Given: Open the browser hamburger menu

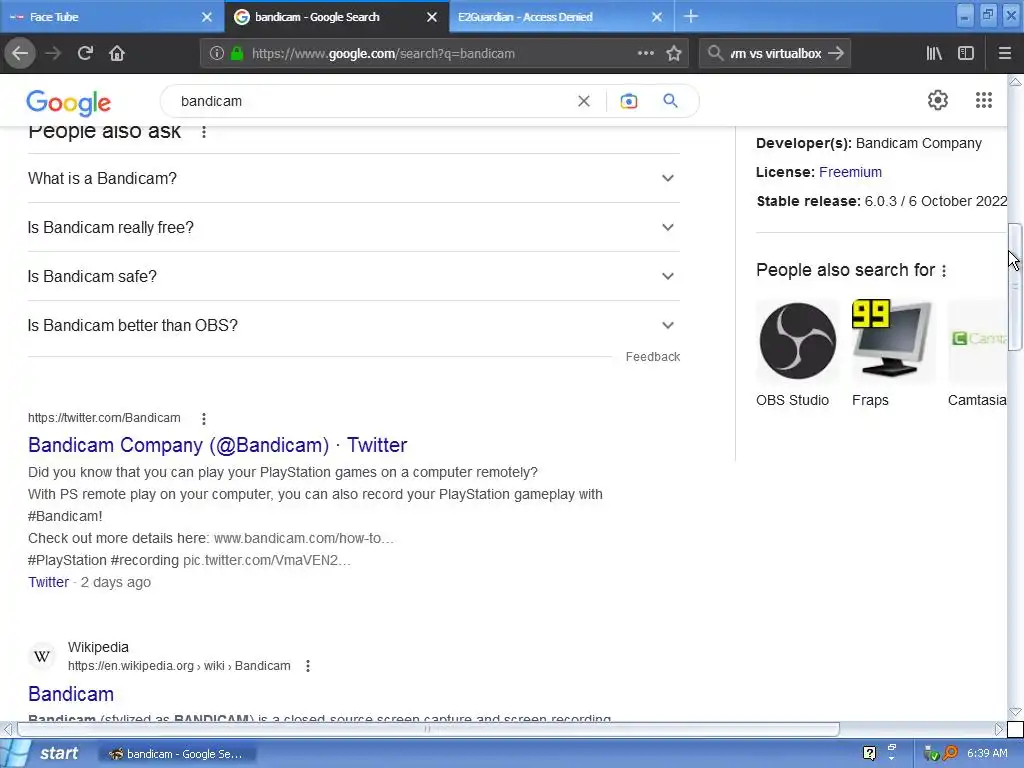Looking at the screenshot, I should 1005,54.
